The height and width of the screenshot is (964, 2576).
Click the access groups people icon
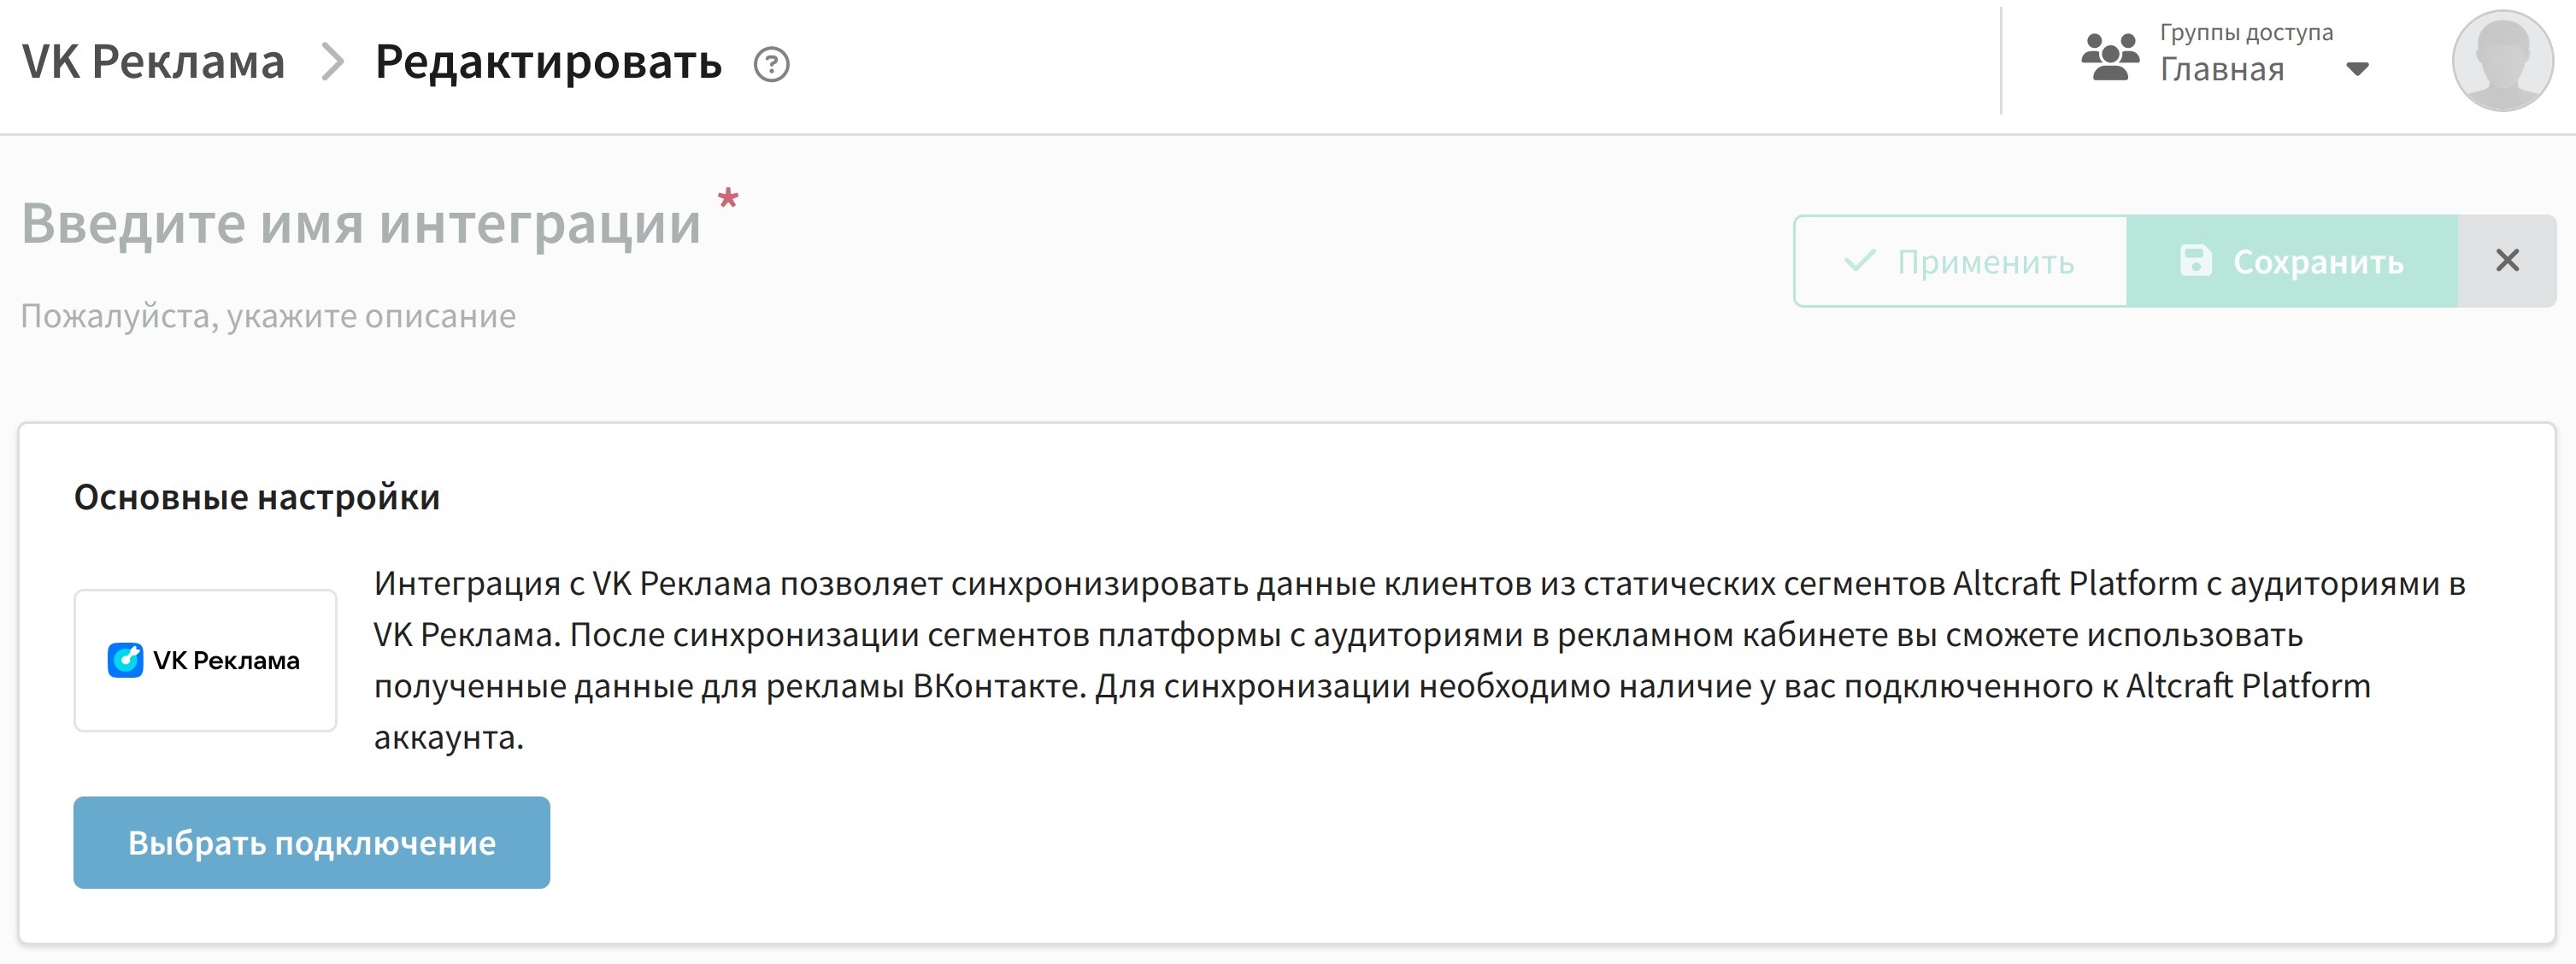coord(2110,57)
